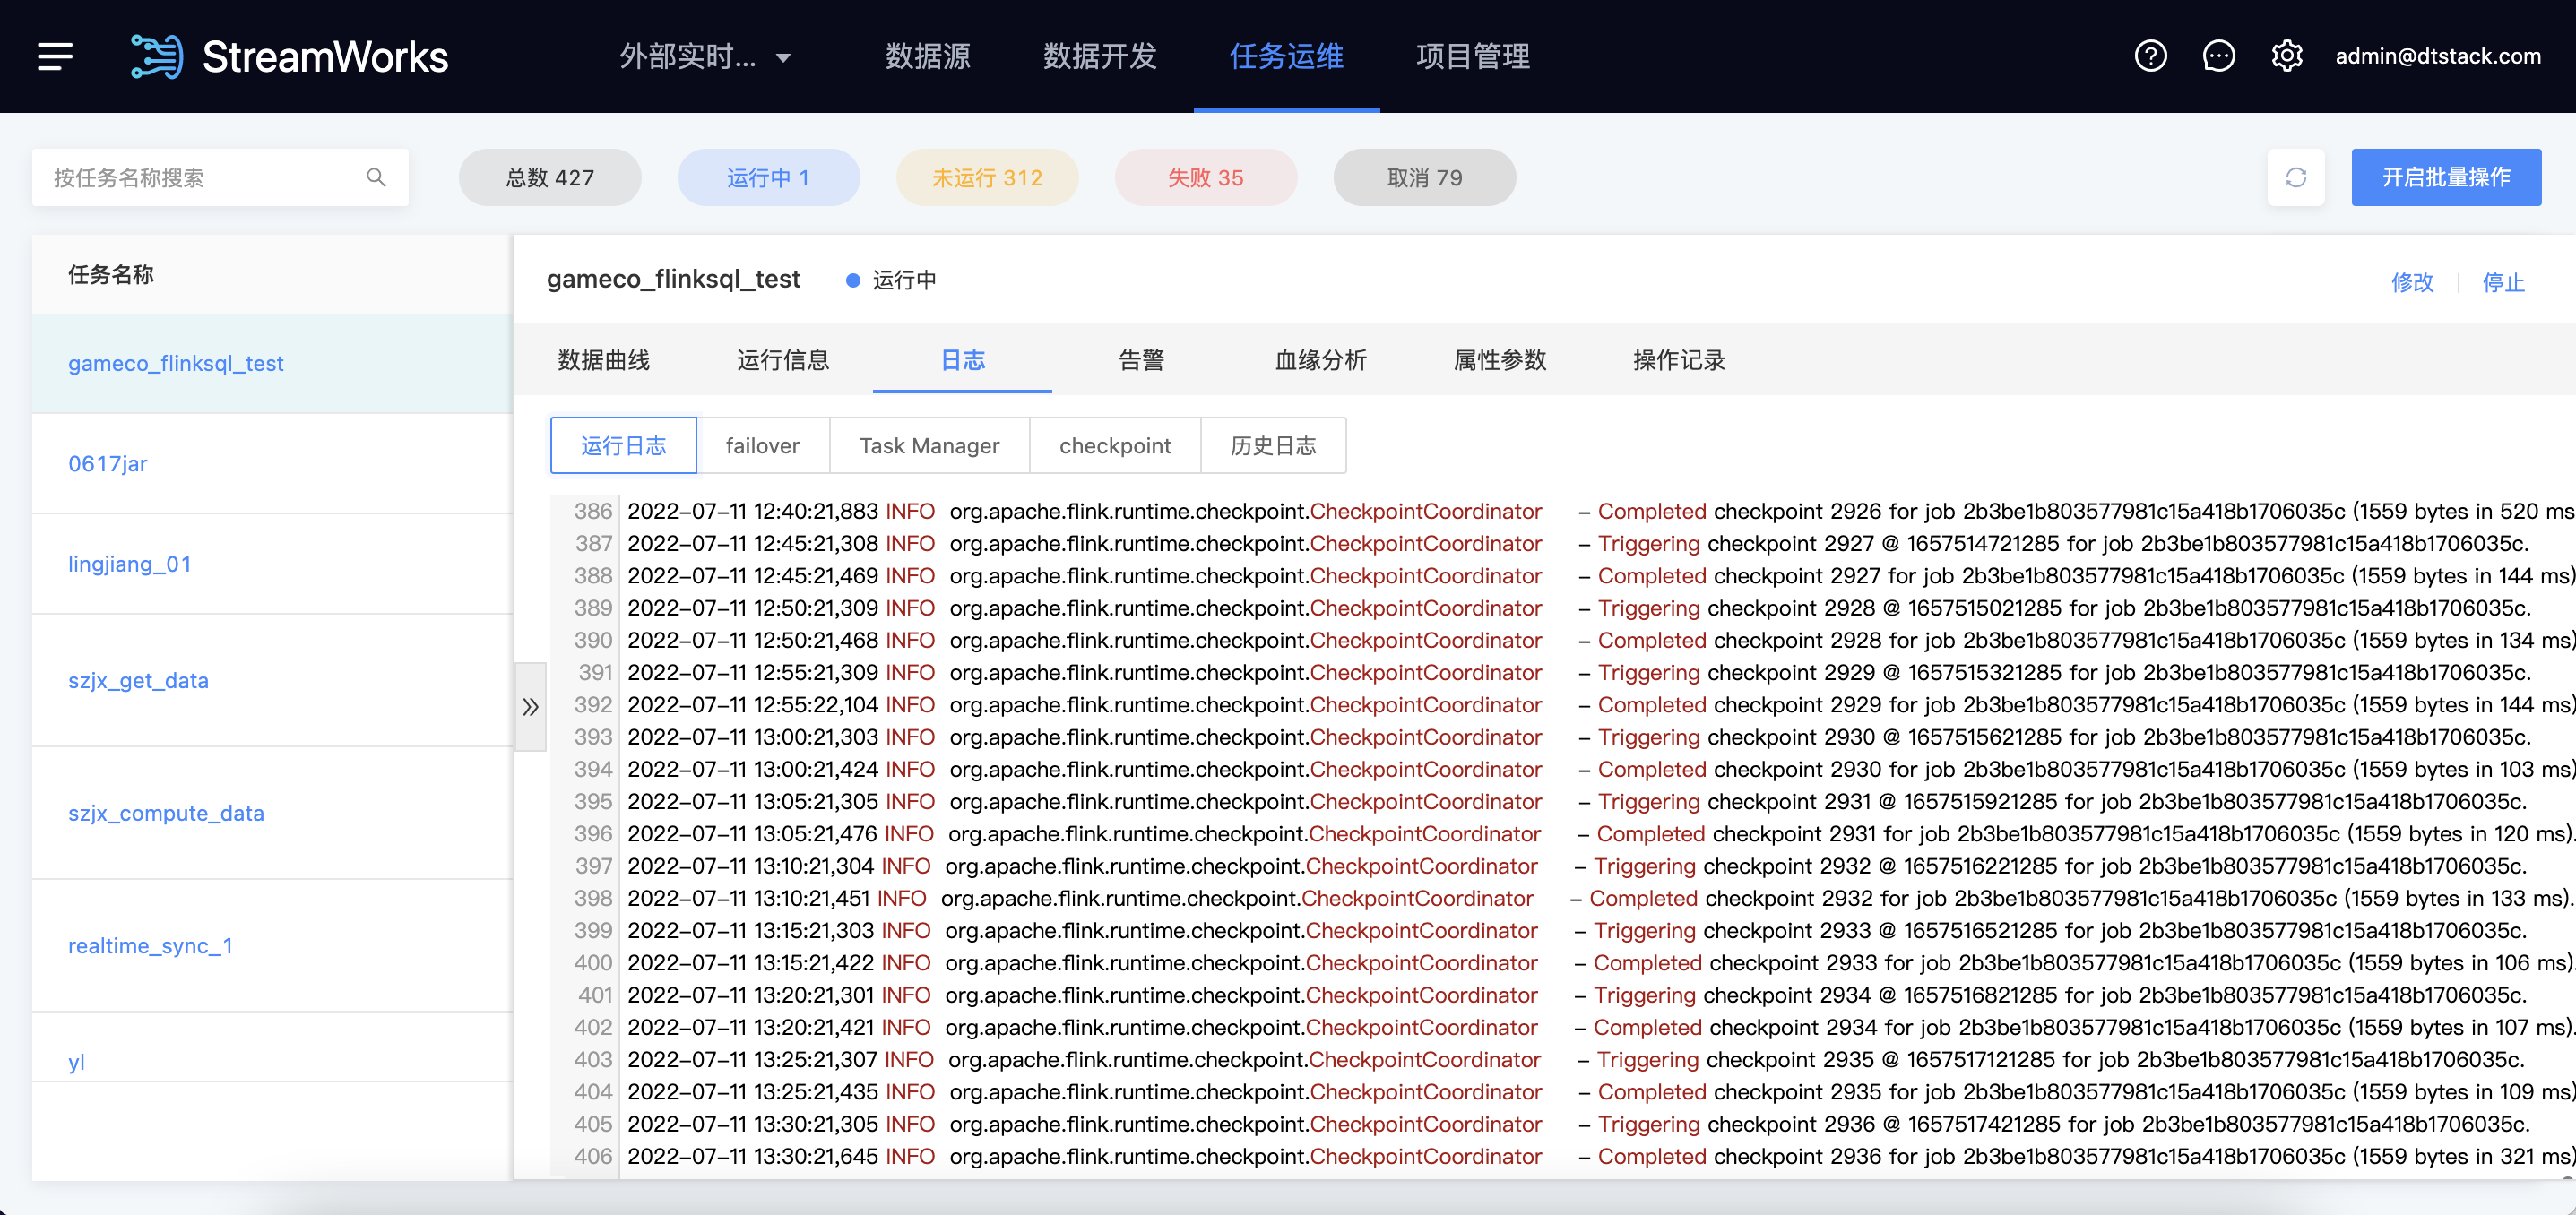Open the chat message icon
This screenshot has height=1215, width=2576.
(x=2218, y=56)
